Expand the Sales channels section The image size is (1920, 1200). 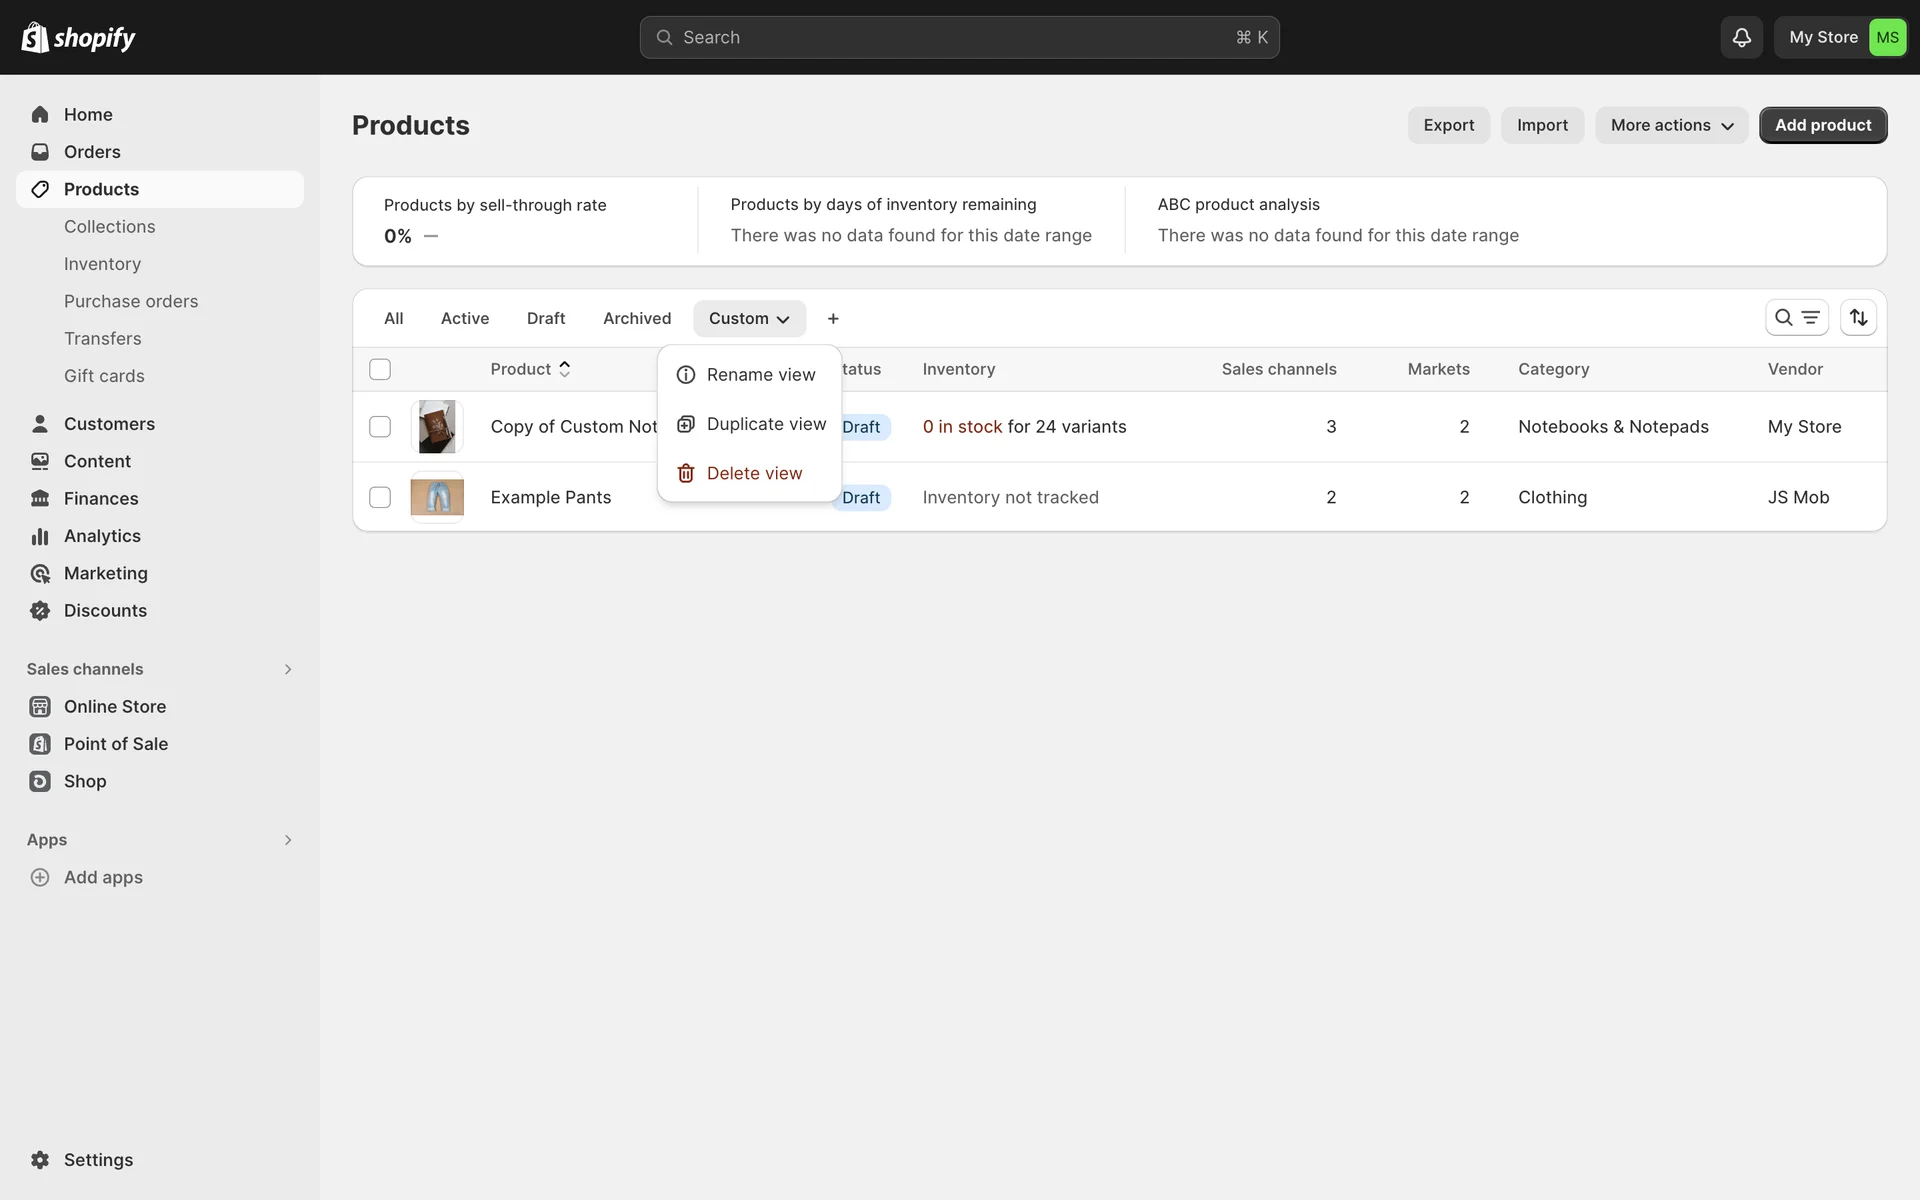coord(288,669)
